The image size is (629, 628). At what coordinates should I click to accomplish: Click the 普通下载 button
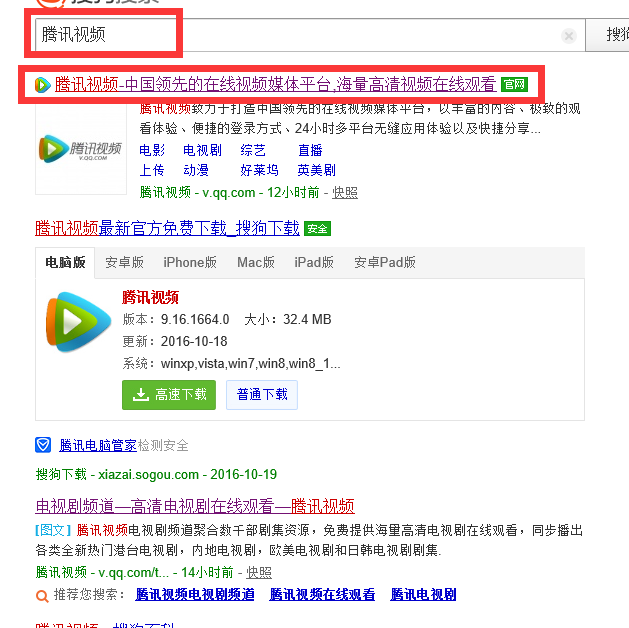tap(262, 395)
